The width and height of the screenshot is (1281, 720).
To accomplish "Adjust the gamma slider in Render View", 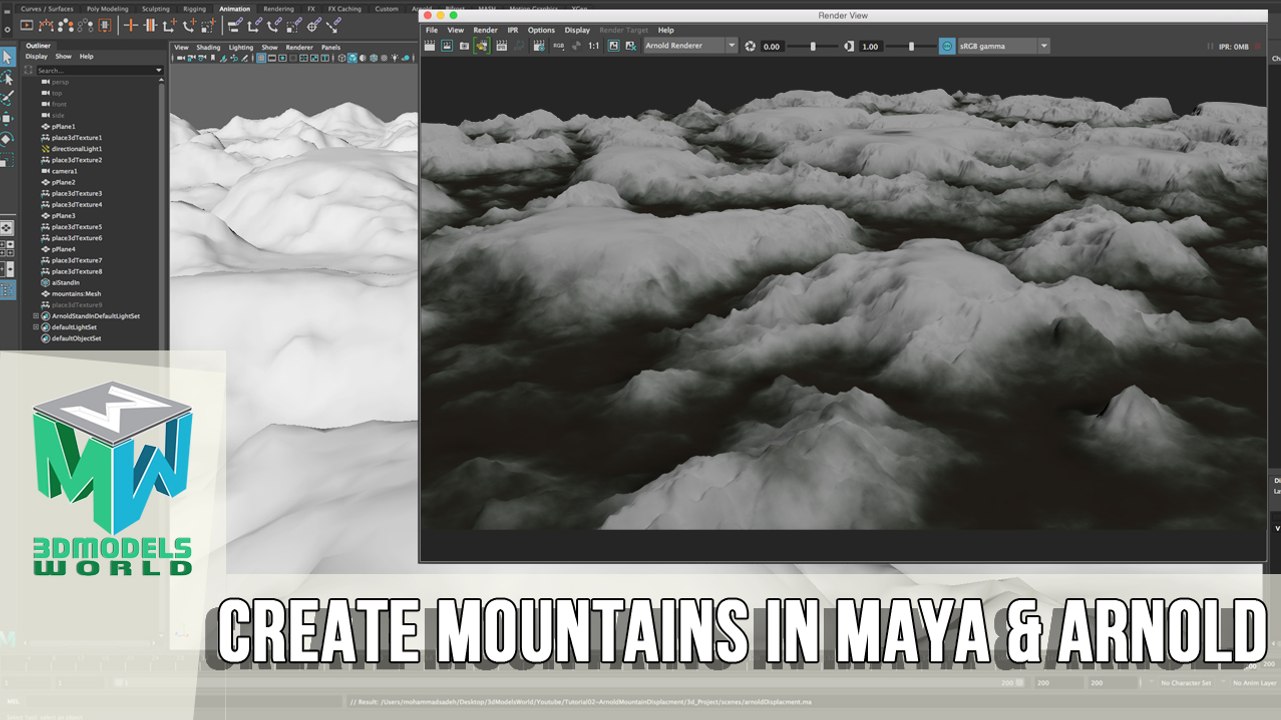I will coord(911,46).
